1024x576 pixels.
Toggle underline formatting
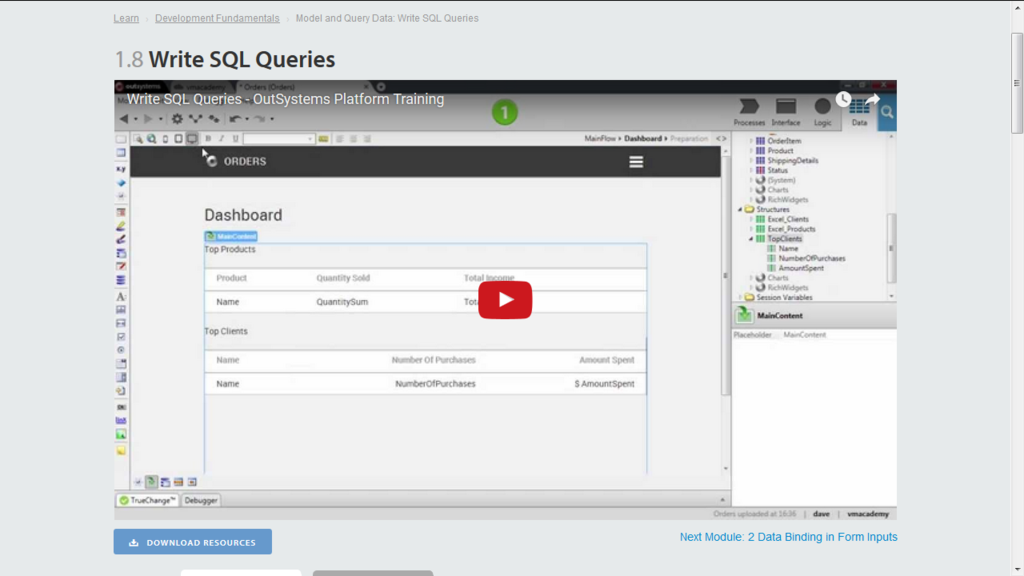click(x=235, y=139)
